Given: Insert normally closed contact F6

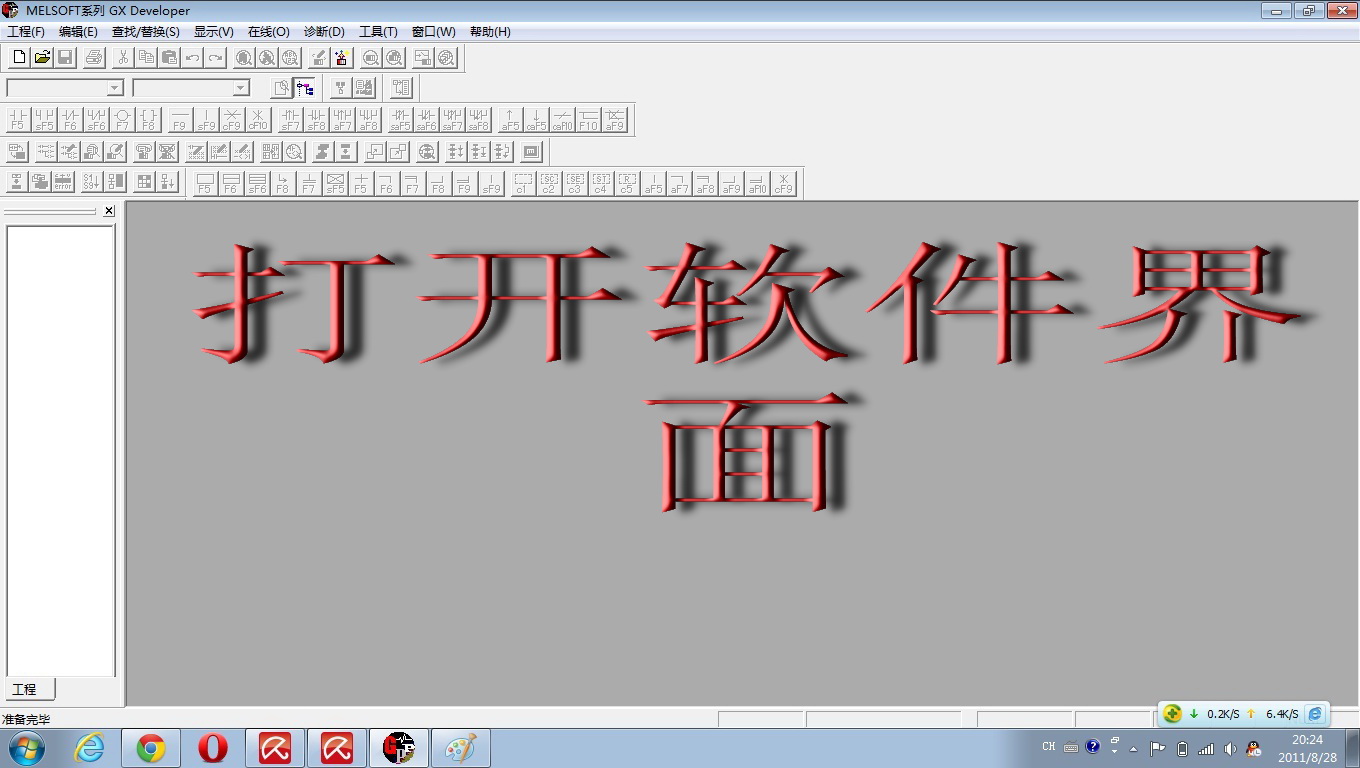Looking at the screenshot, I should click(x=70, y=120).
